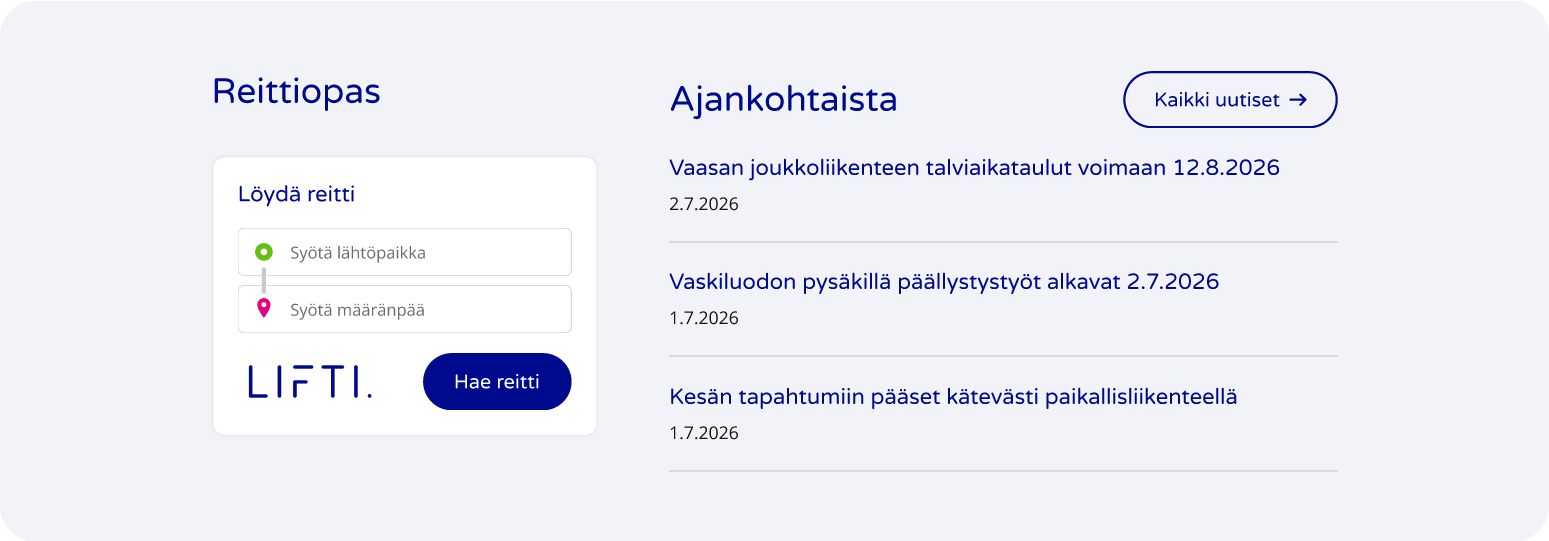Click the LIFTI logo

coord(310,382)
